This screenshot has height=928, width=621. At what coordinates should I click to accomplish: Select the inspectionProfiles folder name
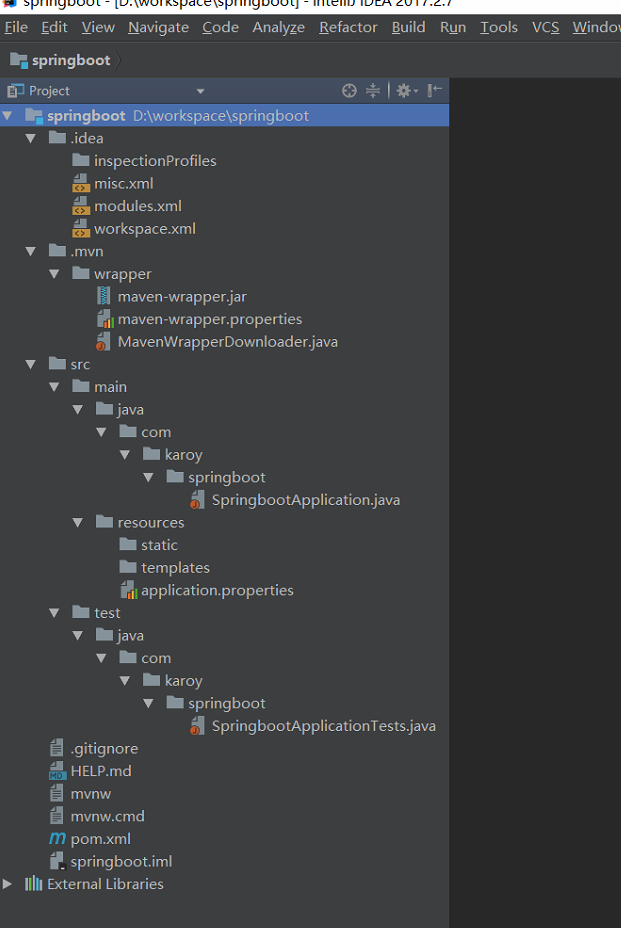click(x=155, y=161)
